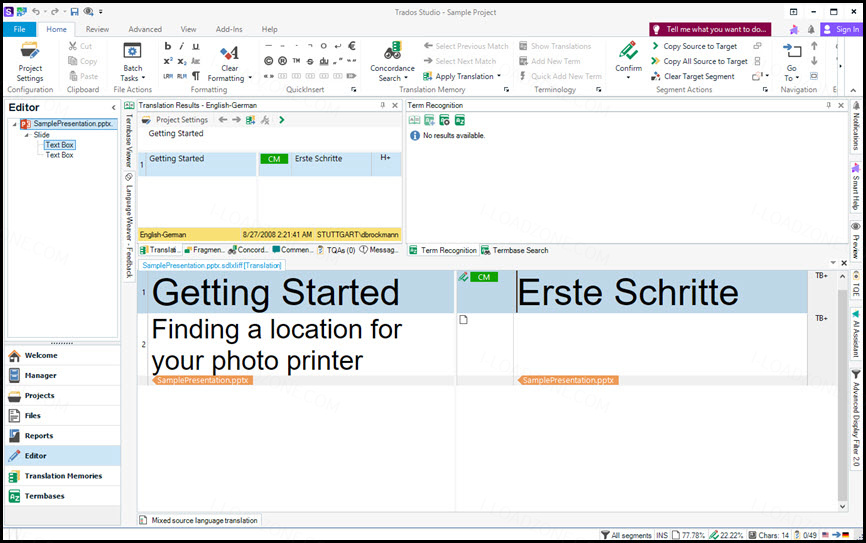Screen dimensions: 866x543
Task: Insert the registered trademark symbol
Action: pyautogui.click(x=282, y=61)
